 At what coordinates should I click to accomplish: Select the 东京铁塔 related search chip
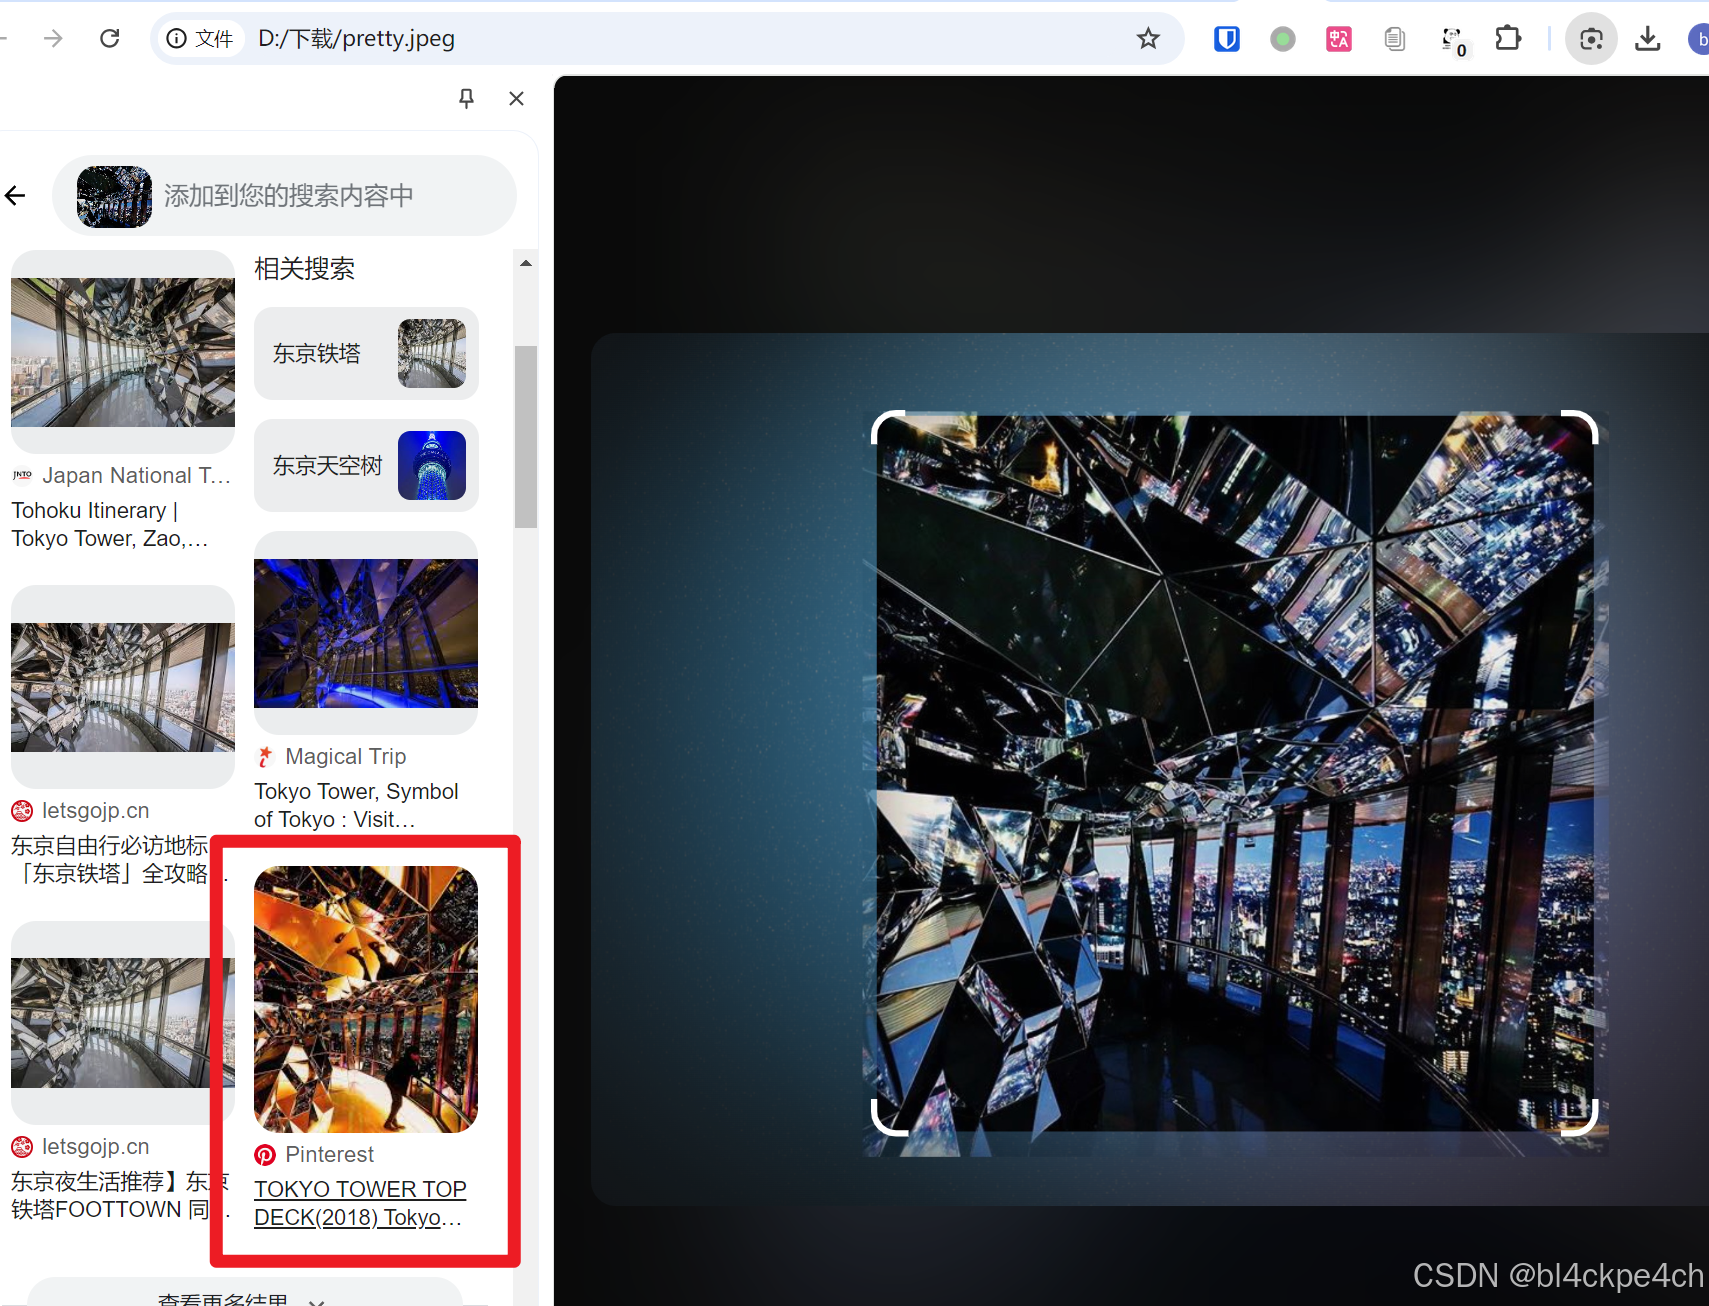click(x=366, y=353)
